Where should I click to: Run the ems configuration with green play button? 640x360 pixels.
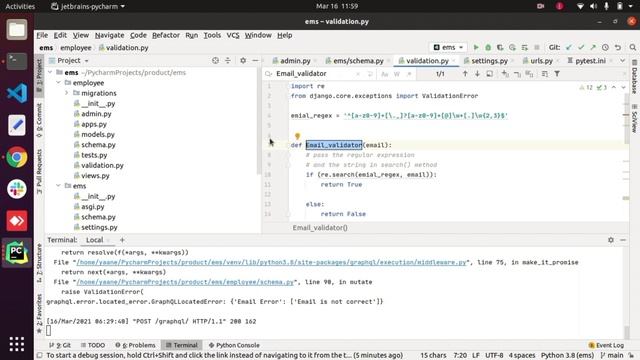click(476, 48)
